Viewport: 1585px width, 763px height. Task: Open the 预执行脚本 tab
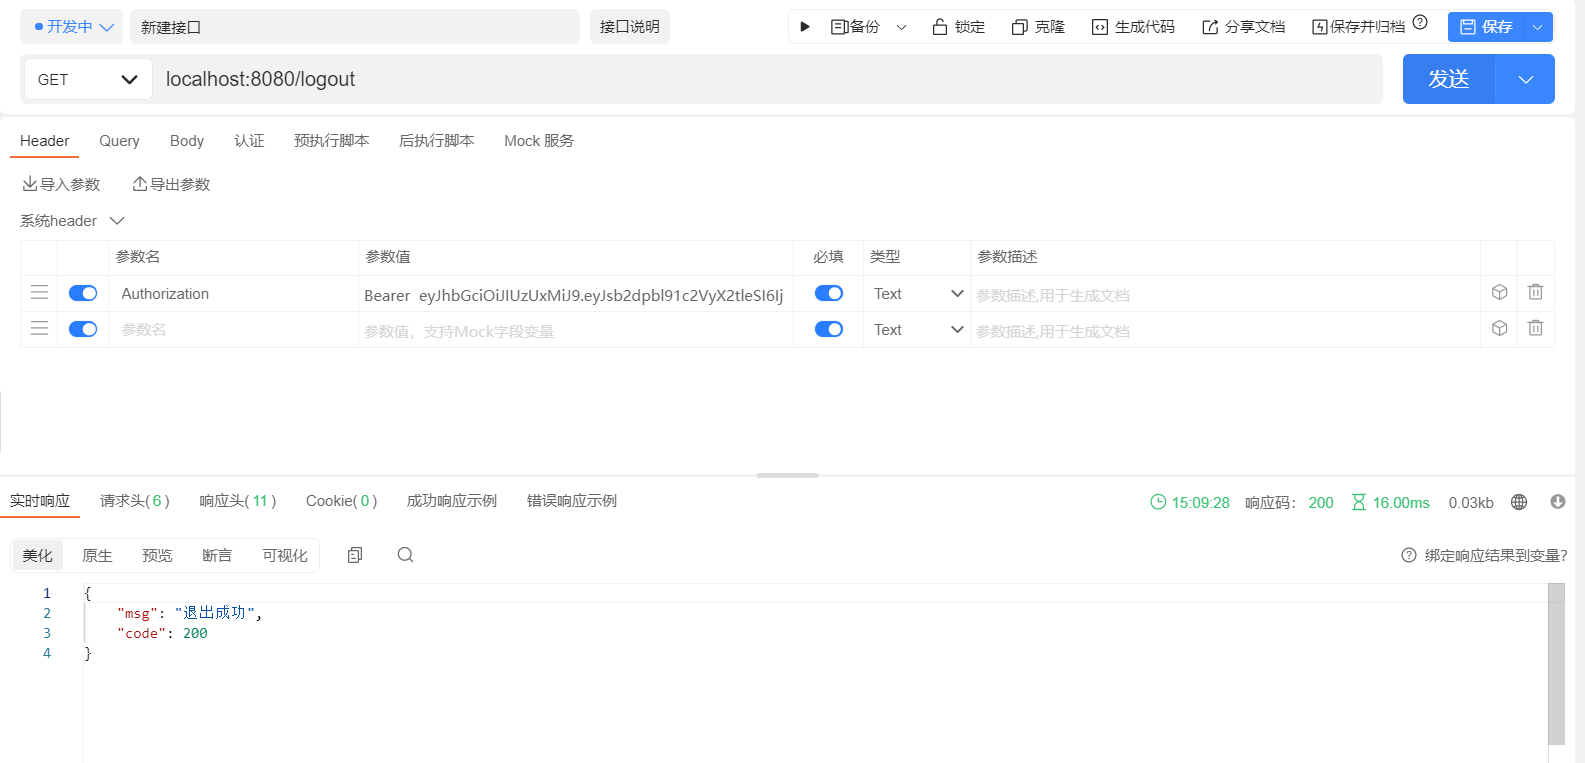(332, 141)
